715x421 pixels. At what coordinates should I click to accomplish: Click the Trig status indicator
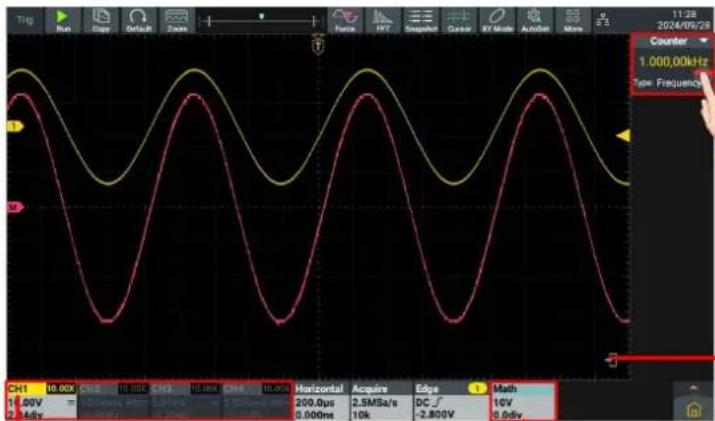(x=25, y=20)
